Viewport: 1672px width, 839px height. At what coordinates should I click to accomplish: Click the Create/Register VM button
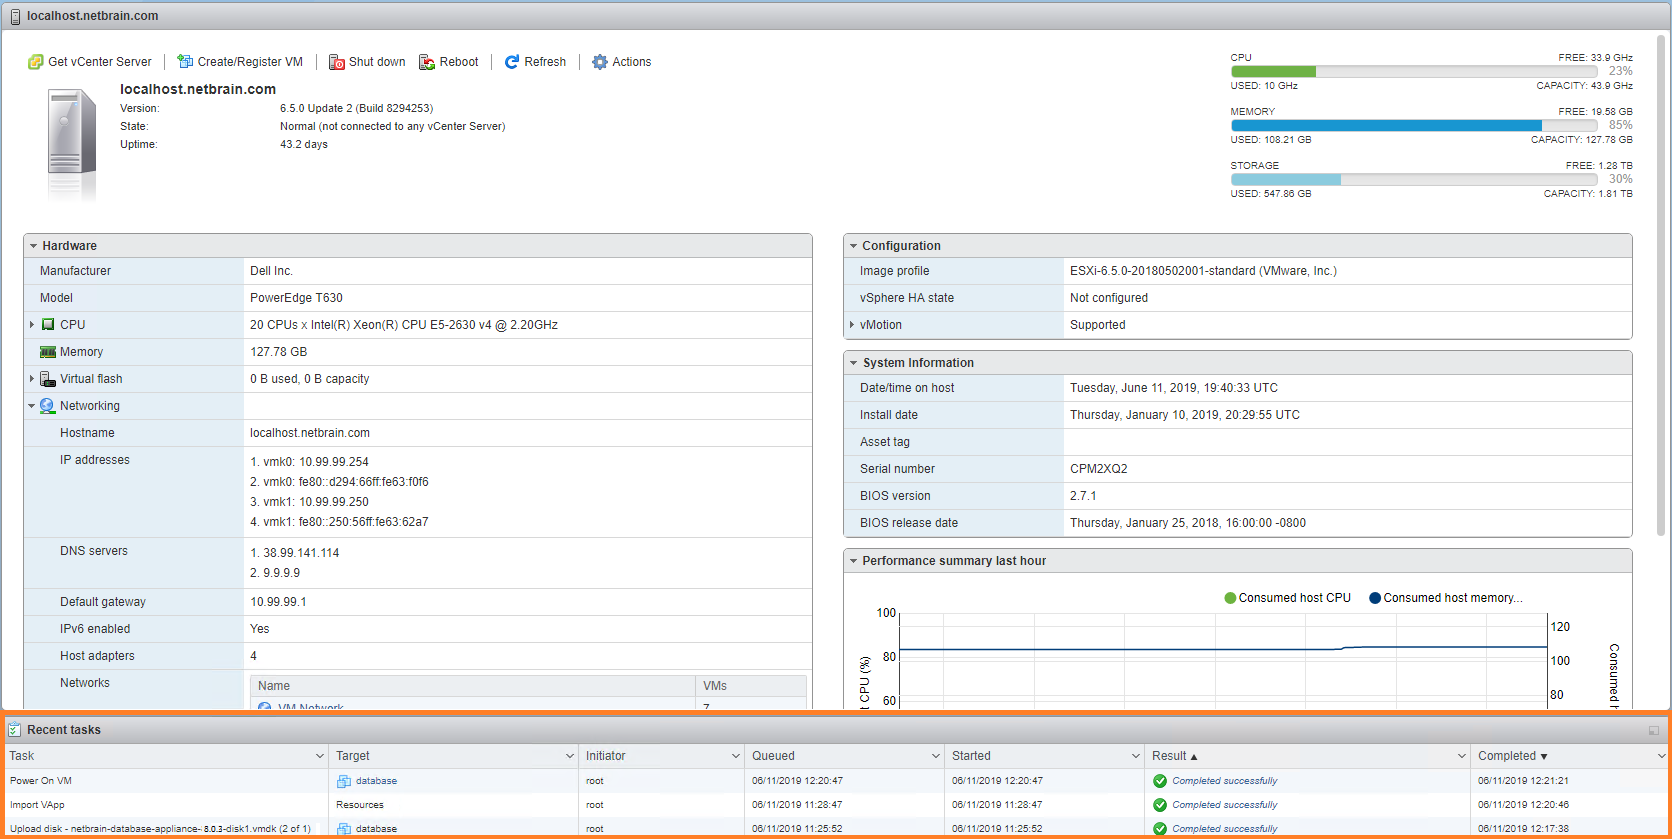pyautogui.click(x=240, y=62)
